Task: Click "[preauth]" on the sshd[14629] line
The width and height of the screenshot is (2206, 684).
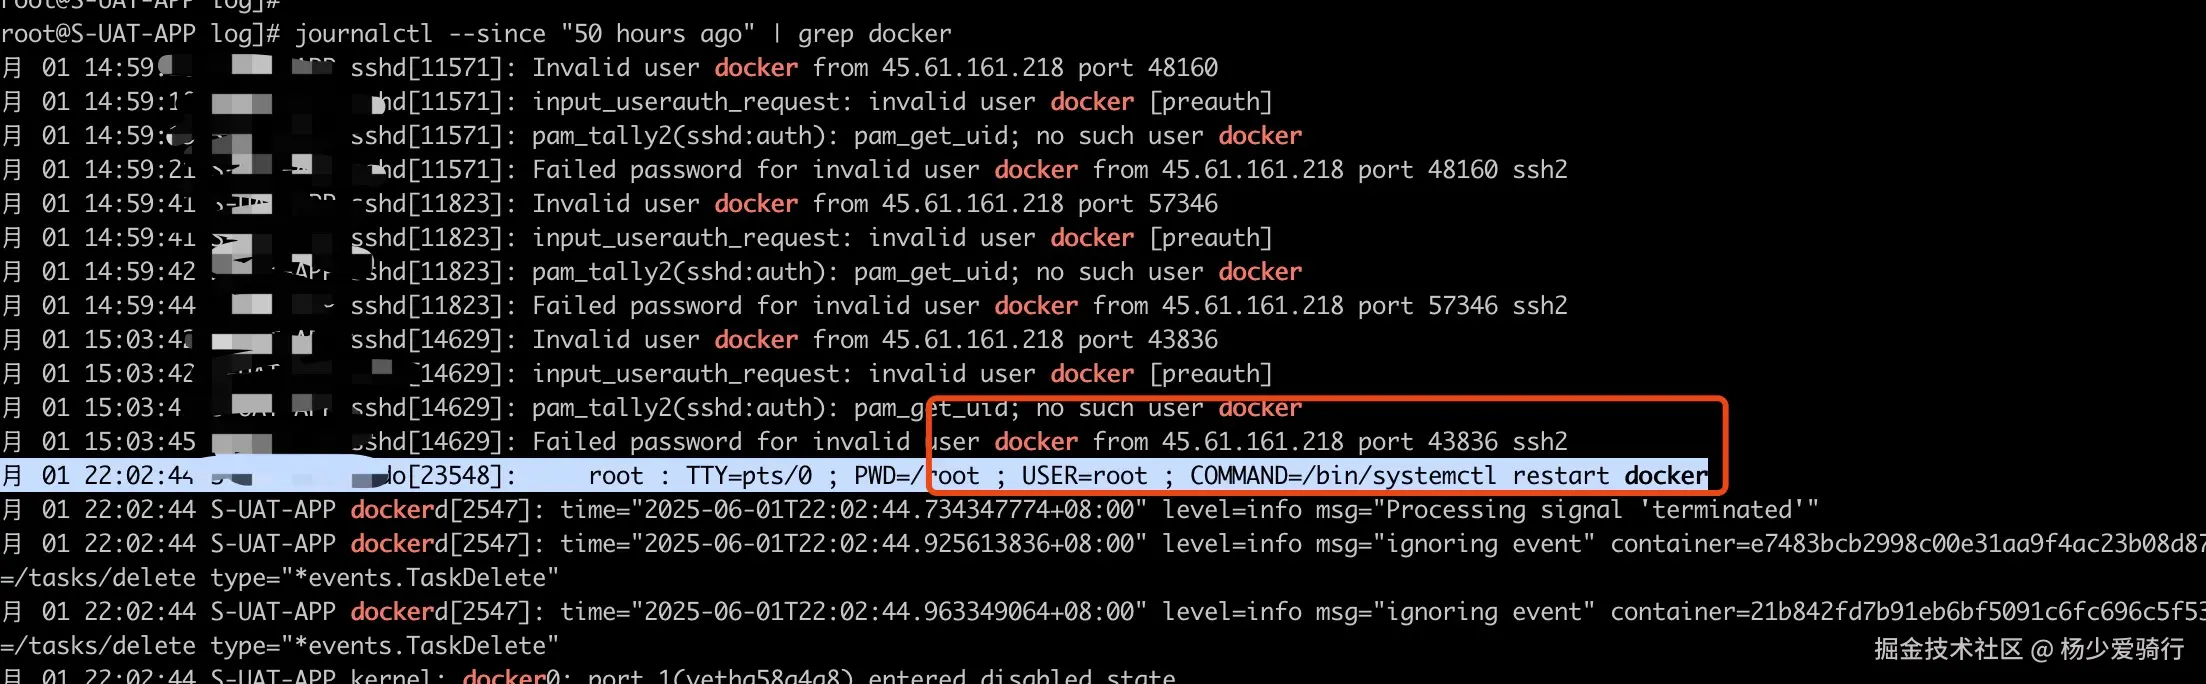Action: pyautogui.click(x=1211, y=374)
